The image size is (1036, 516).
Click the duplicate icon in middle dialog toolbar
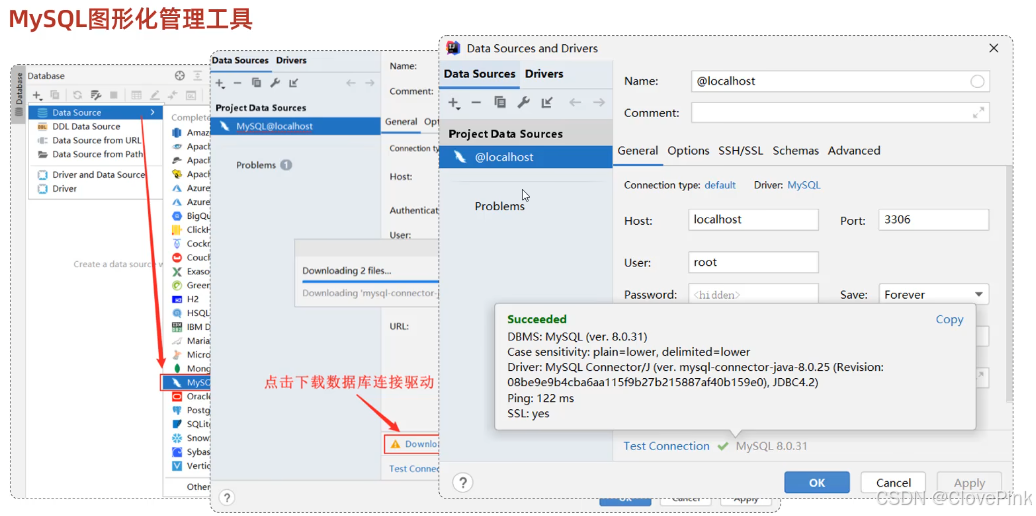point(256,83)
